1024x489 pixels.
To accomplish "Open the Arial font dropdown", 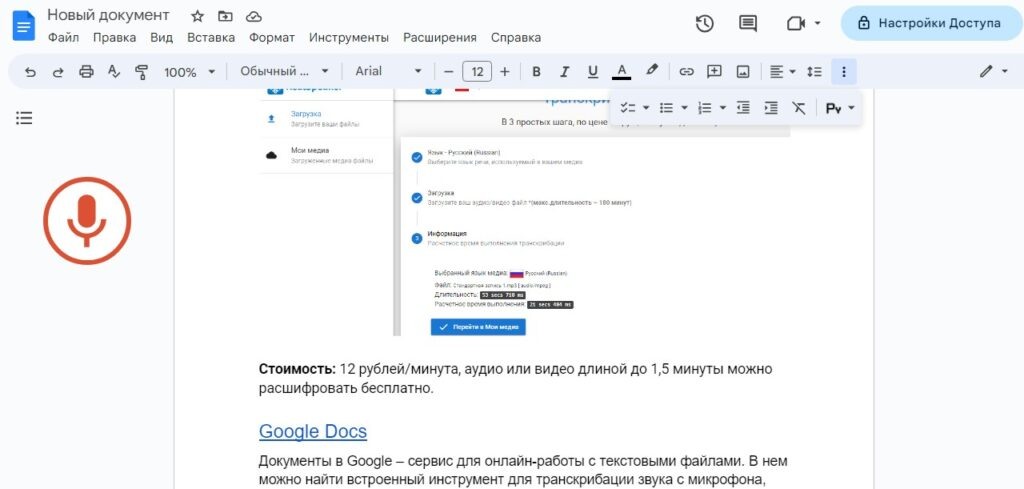I will 389,71.
